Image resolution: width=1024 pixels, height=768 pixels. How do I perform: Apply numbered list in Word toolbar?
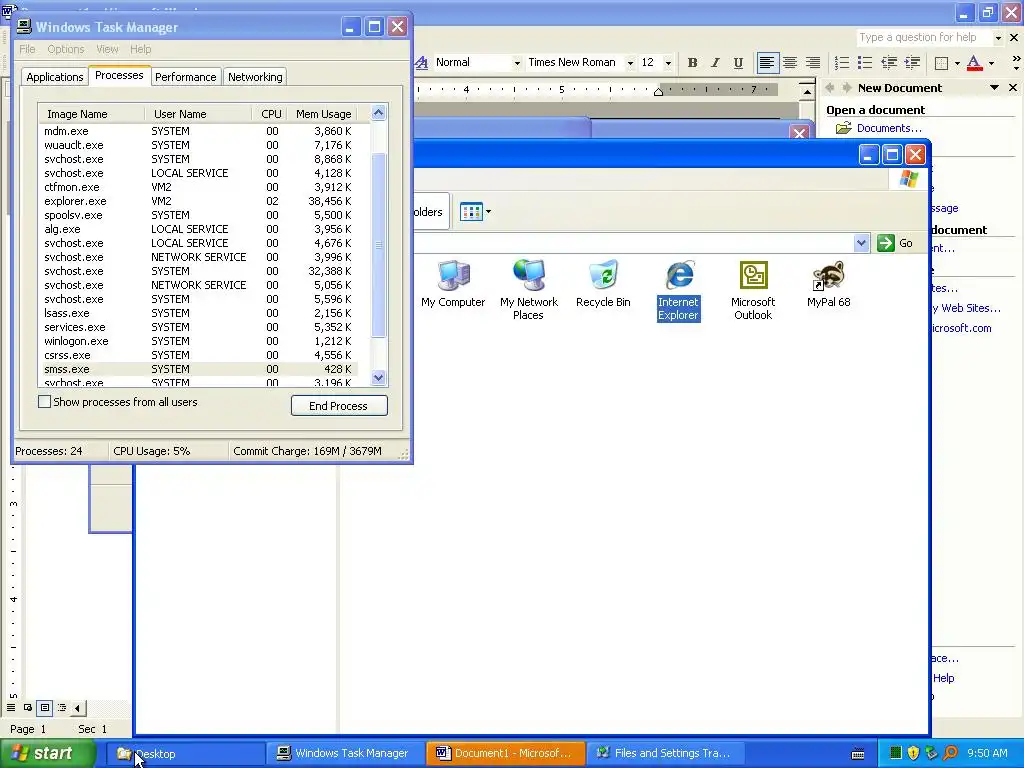coord(842,63)
